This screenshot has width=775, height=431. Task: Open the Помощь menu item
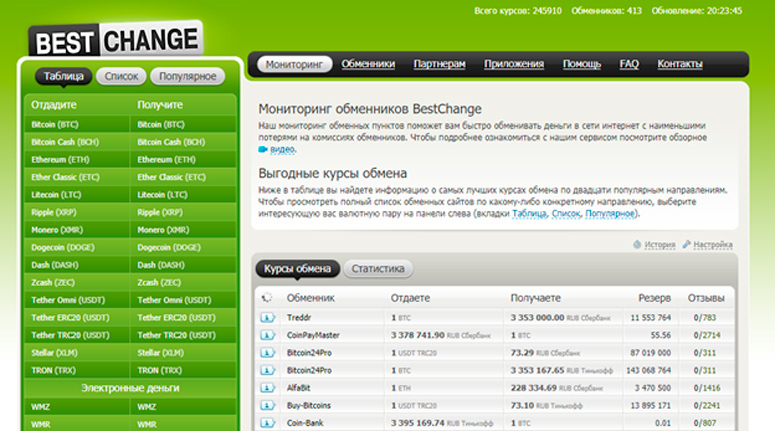coord(582,64)
